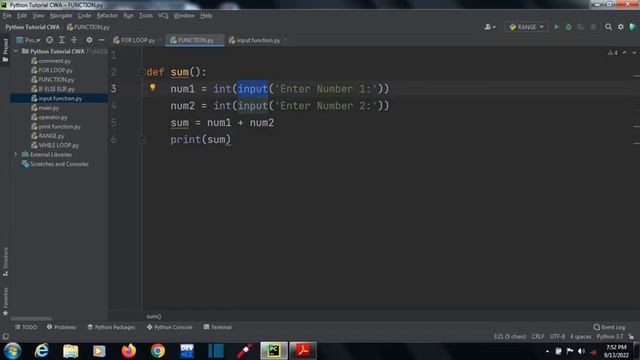
Task: Open the user account icon dropdown
Action: click(x=490, y=27)
